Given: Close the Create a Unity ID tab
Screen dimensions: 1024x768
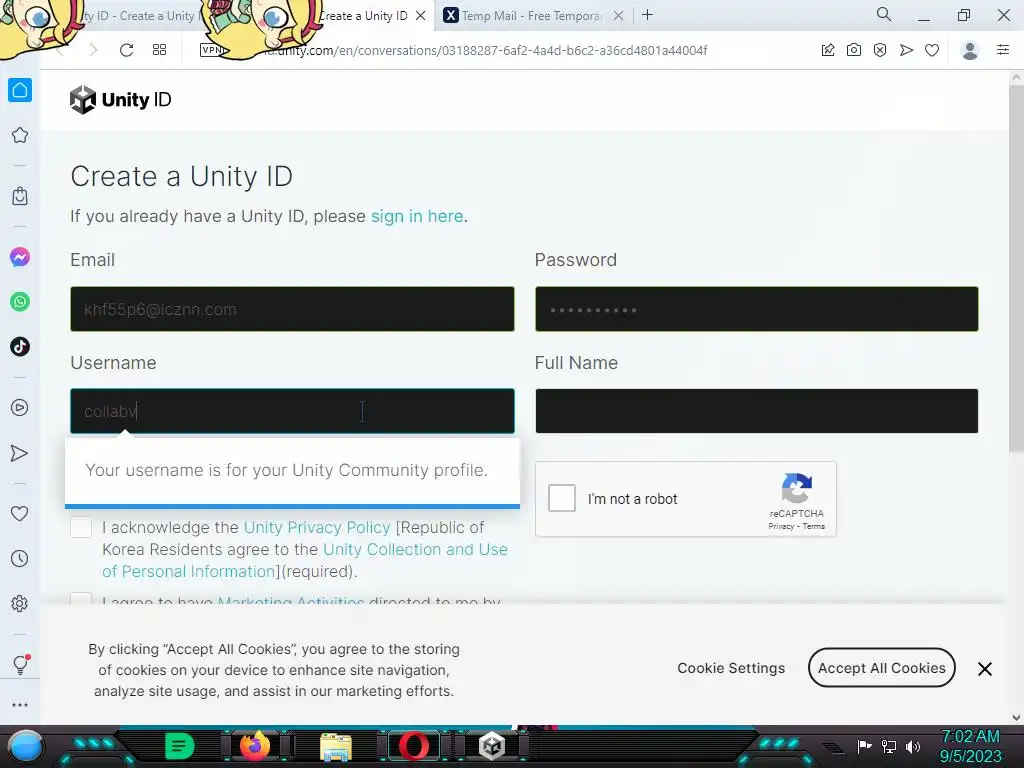Looking at the screenshot, I should [421, 16].
